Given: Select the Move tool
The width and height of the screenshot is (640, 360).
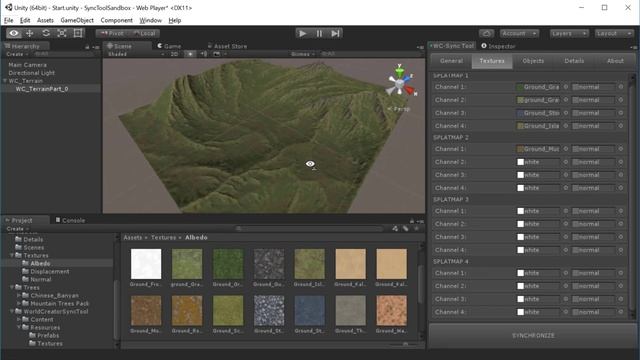Looking at the screenshot, I should tap(29, 33).
